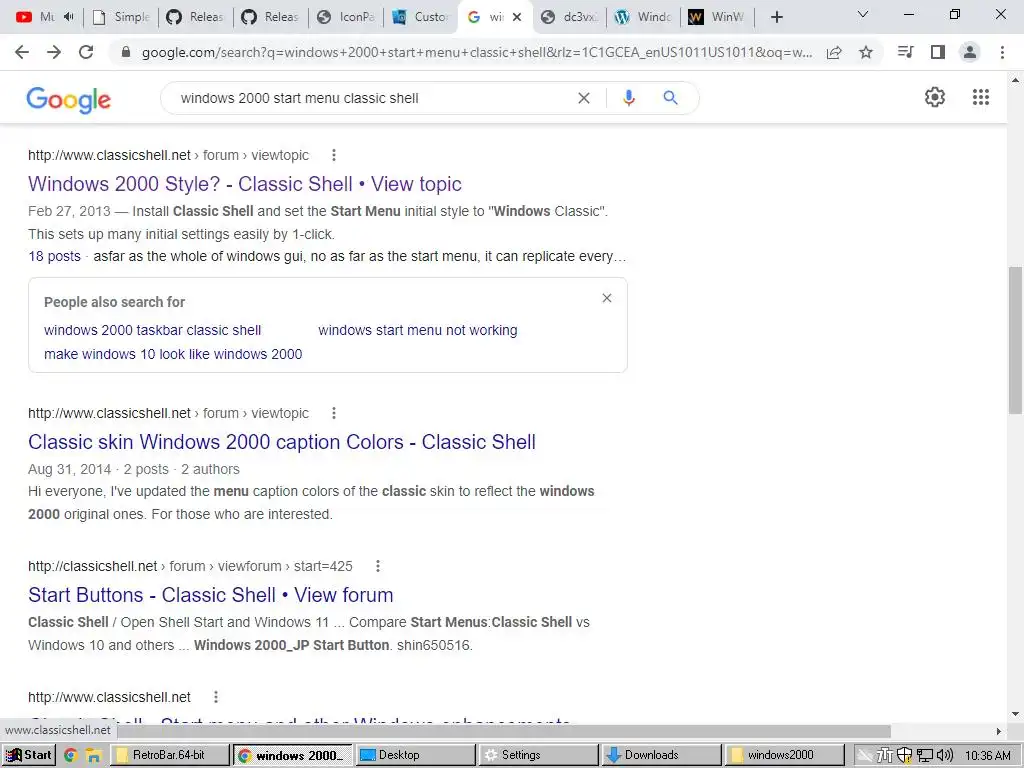Mute the audio-playing YouTube tab

pos(69,17)
